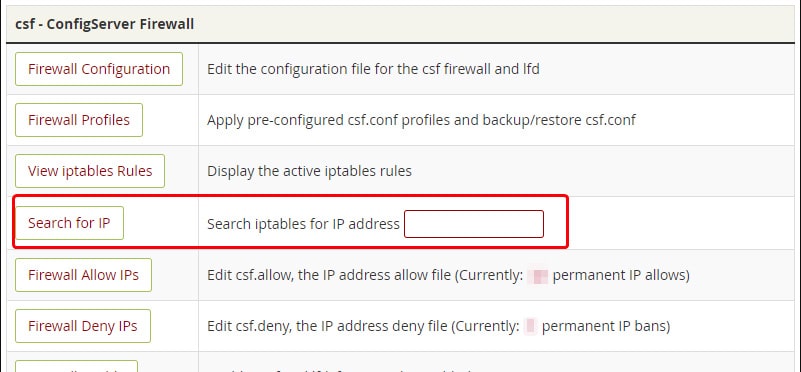Click the 'Search iptables for IP address' label
Viewport: 801px width, 372px height.
coord(303,224)
